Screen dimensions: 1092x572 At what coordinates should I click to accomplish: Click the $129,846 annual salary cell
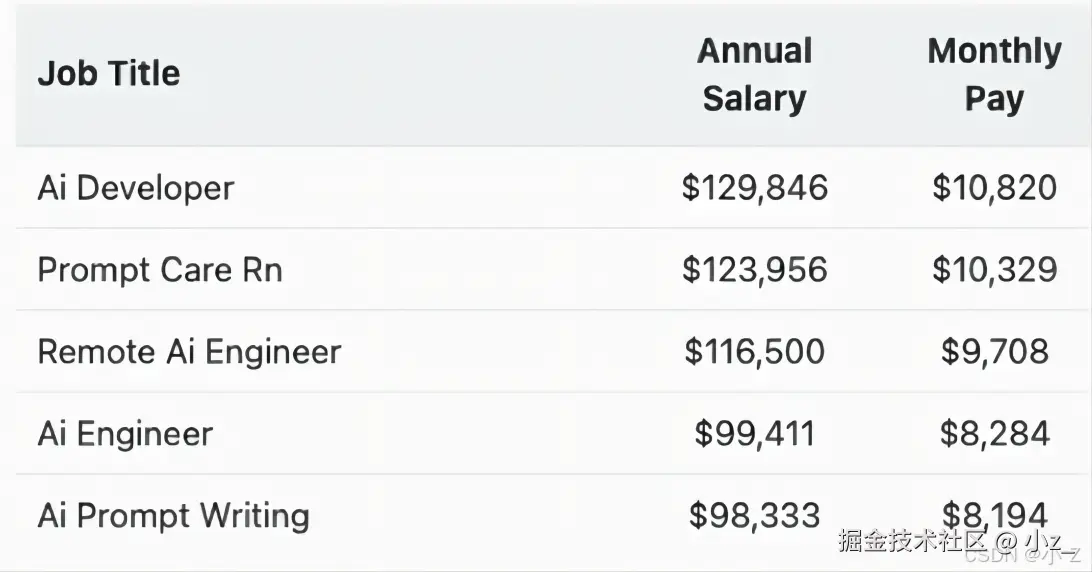click(755, 188)
